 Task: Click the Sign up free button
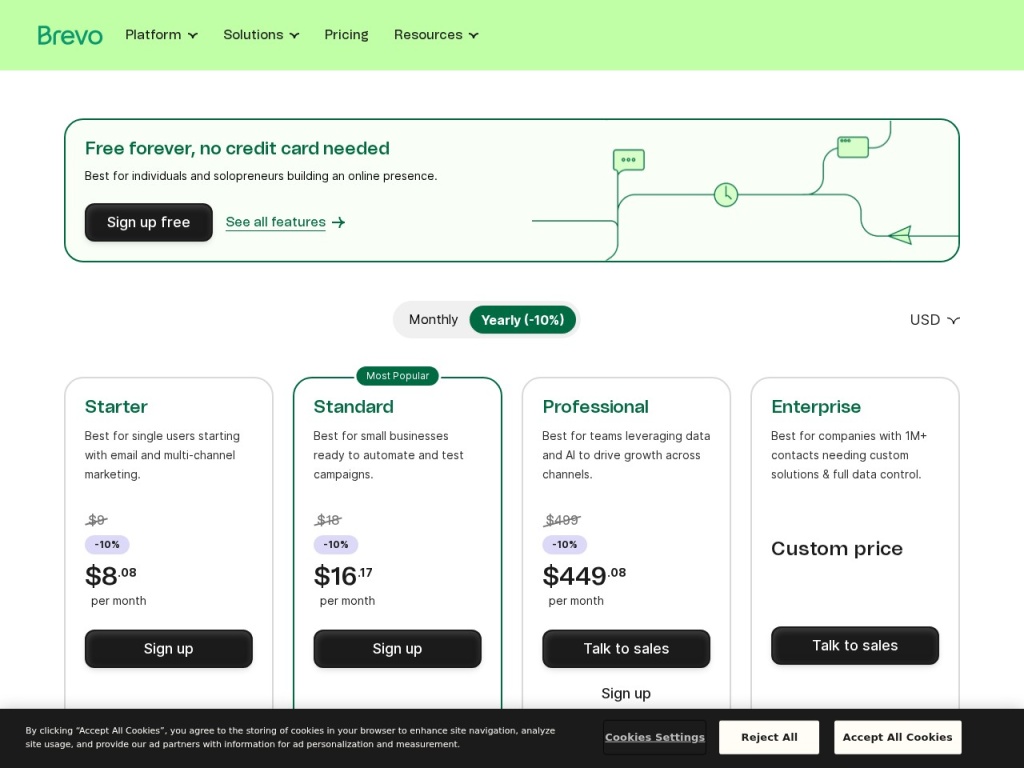[148, 222]
